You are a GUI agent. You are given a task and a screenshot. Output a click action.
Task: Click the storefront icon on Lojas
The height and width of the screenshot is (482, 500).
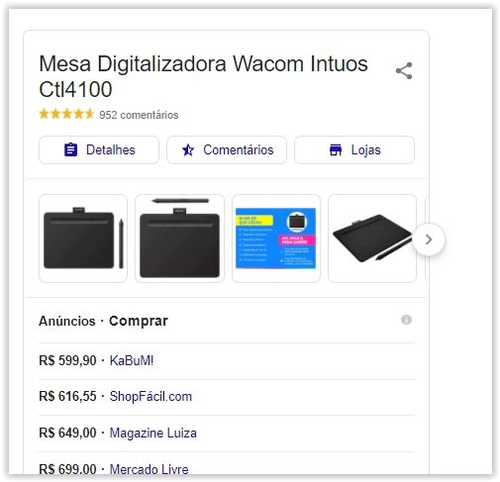click(335, 150)
